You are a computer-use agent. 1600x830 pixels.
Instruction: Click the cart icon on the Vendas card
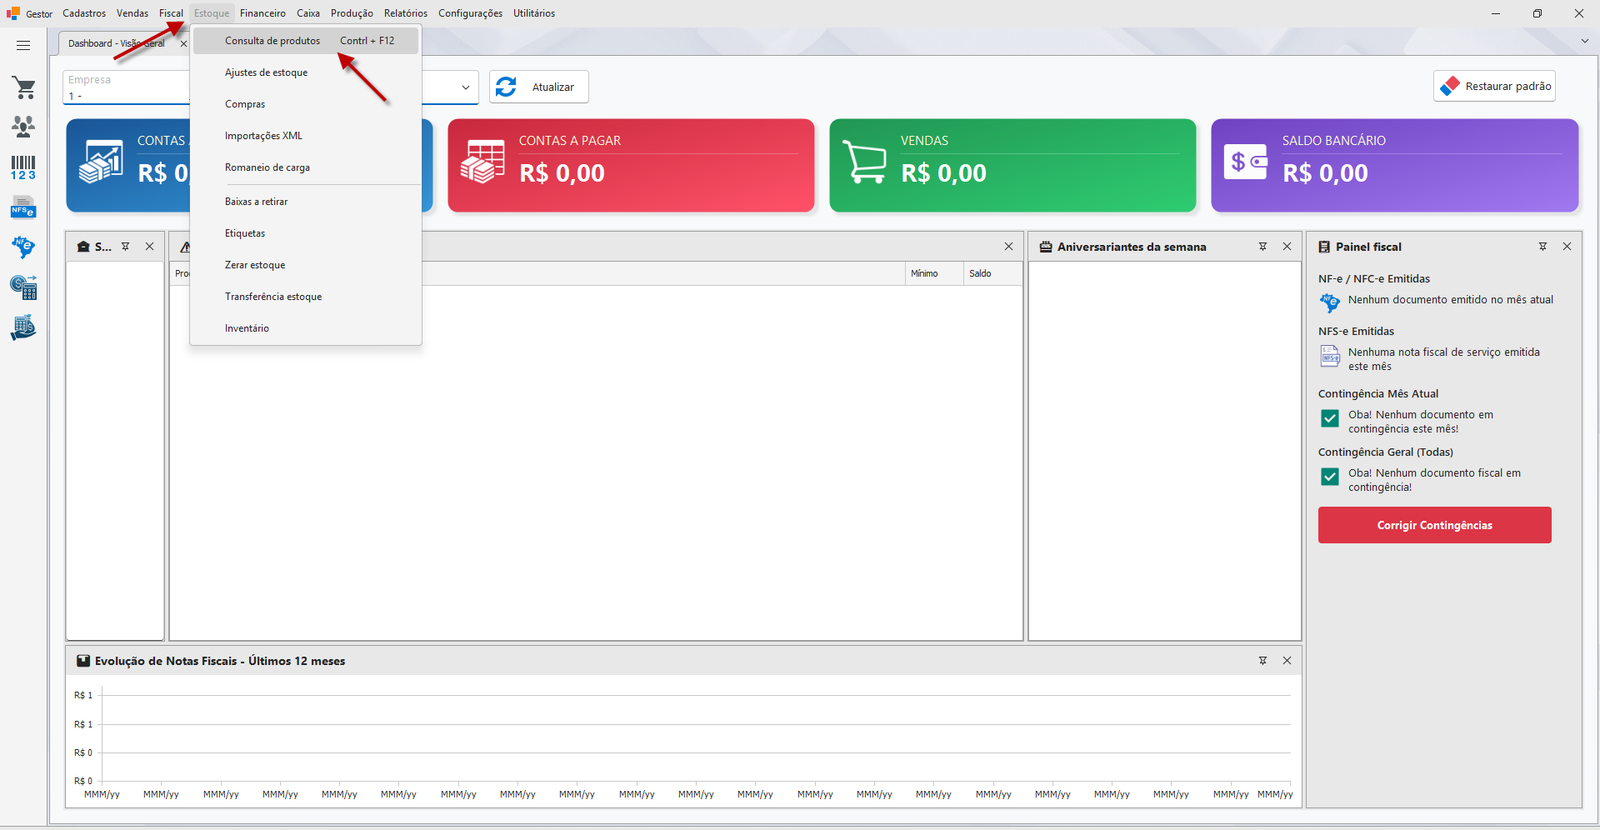click(x=864, y=162)
